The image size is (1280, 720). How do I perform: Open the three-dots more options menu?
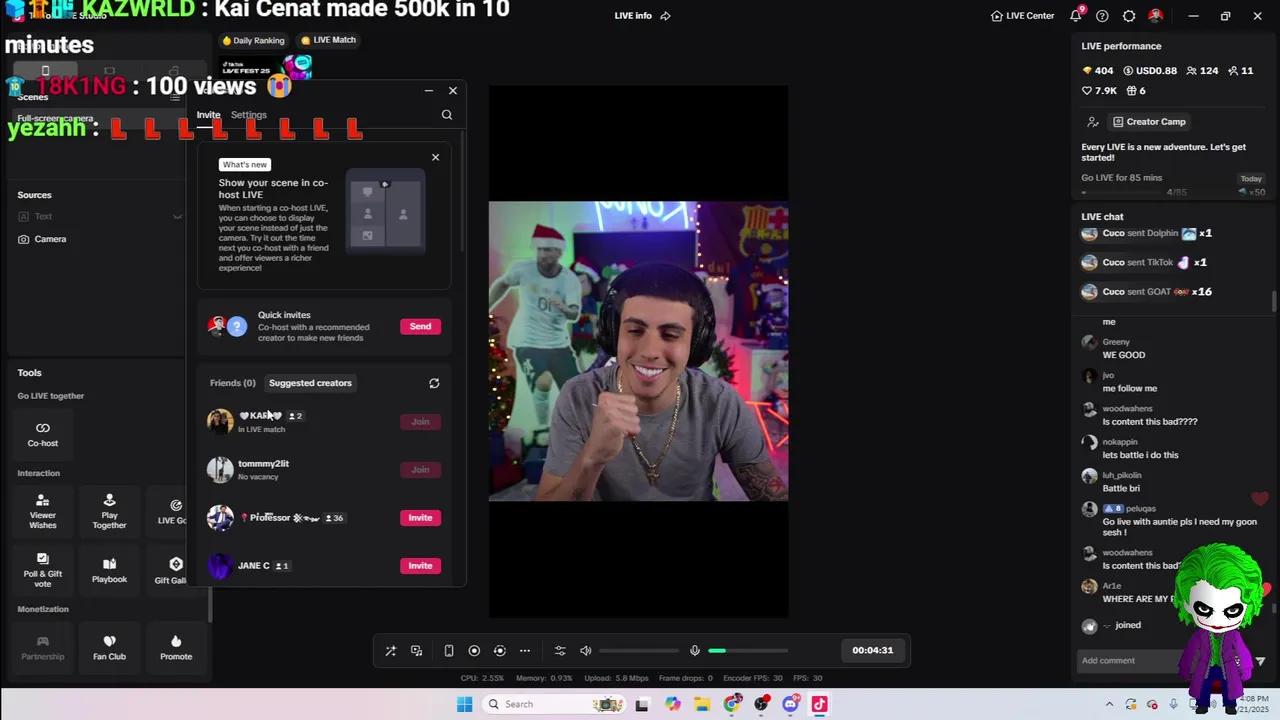[525, 650]
